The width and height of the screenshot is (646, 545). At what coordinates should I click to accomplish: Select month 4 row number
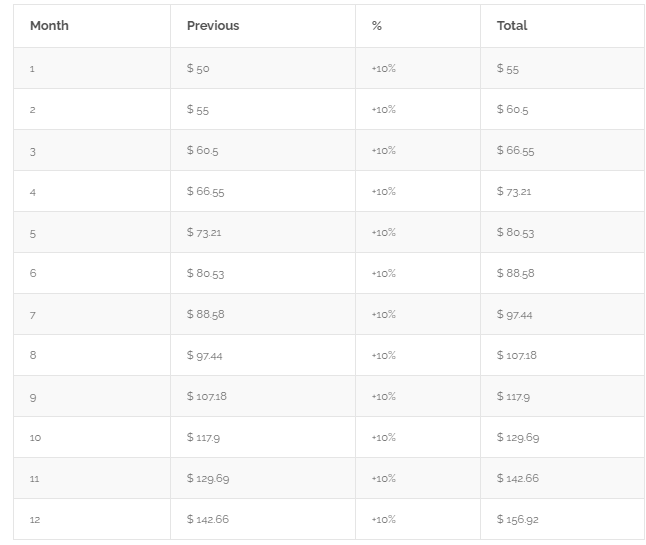pos(32,192)
